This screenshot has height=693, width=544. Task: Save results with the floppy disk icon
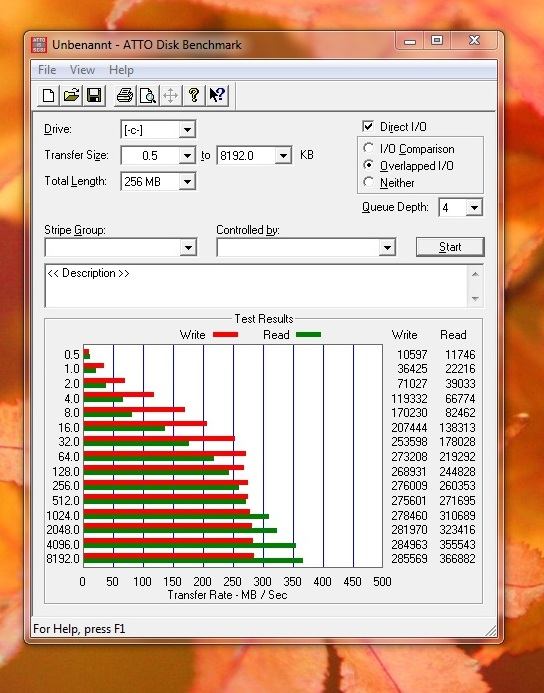tap(94, 95)
